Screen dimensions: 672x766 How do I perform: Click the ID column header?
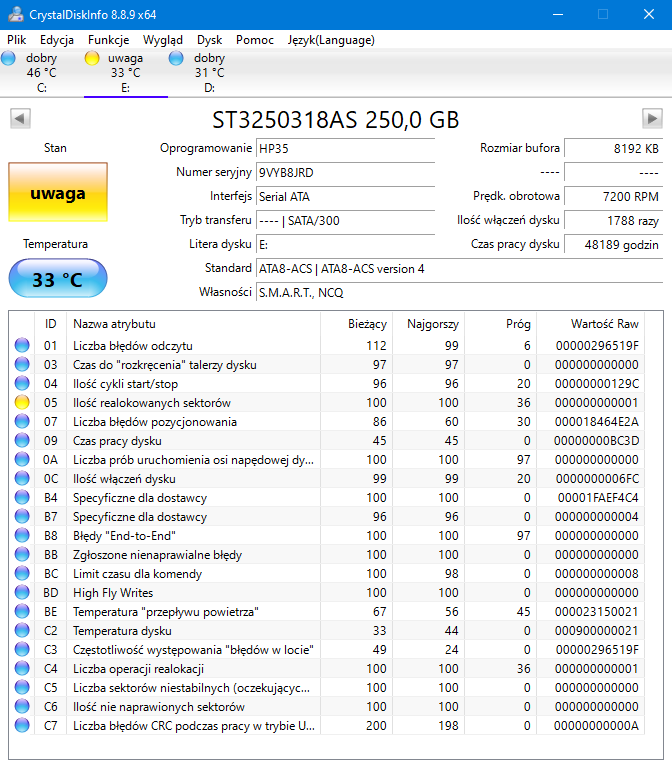pyautogui.click(x=50, y=324)
